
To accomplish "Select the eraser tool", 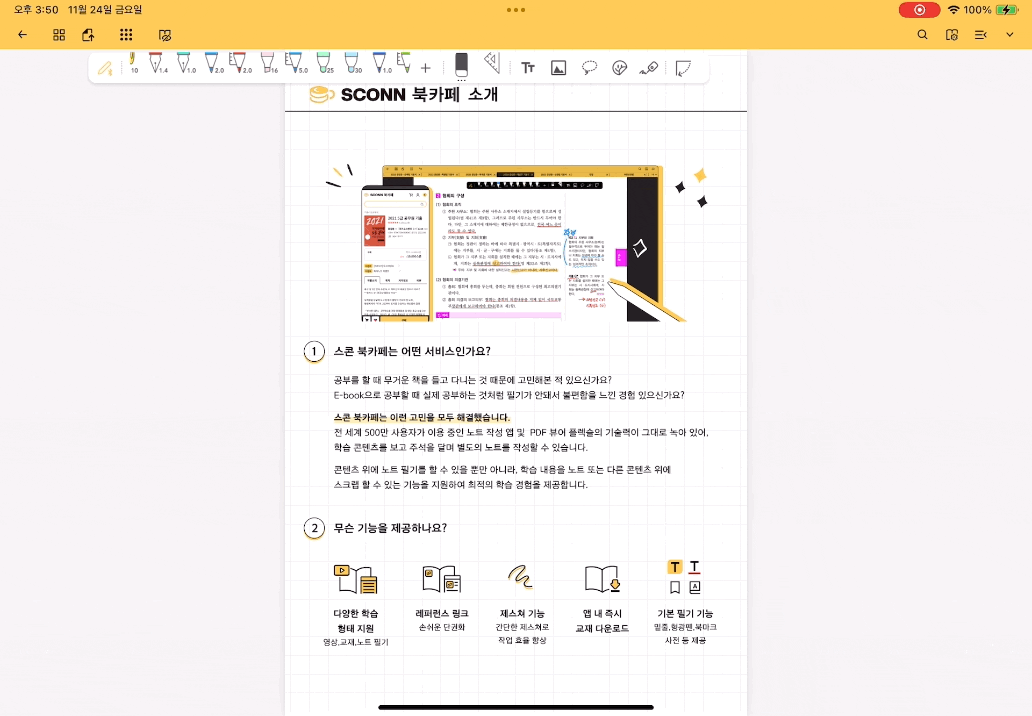I will [461, 66].
